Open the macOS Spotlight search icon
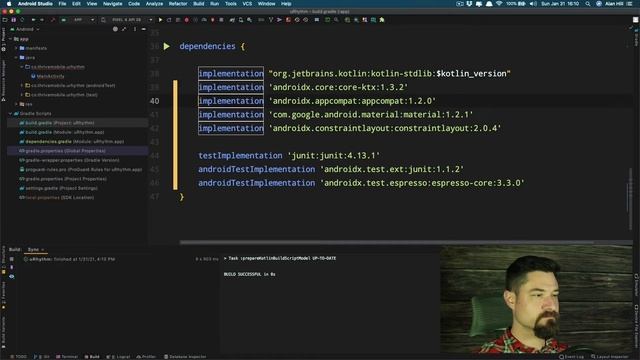The width and height of the screenshot is (640, 360). 587,4
